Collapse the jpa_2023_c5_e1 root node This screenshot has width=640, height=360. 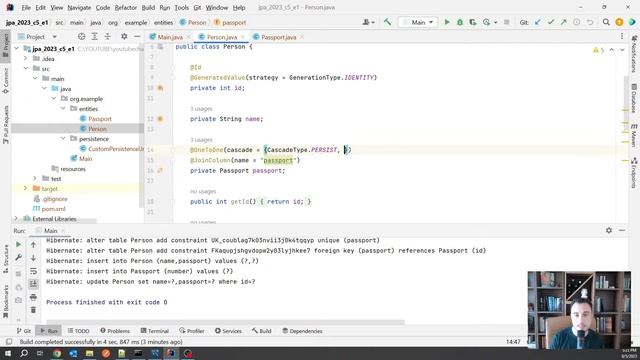coord(17,49)
